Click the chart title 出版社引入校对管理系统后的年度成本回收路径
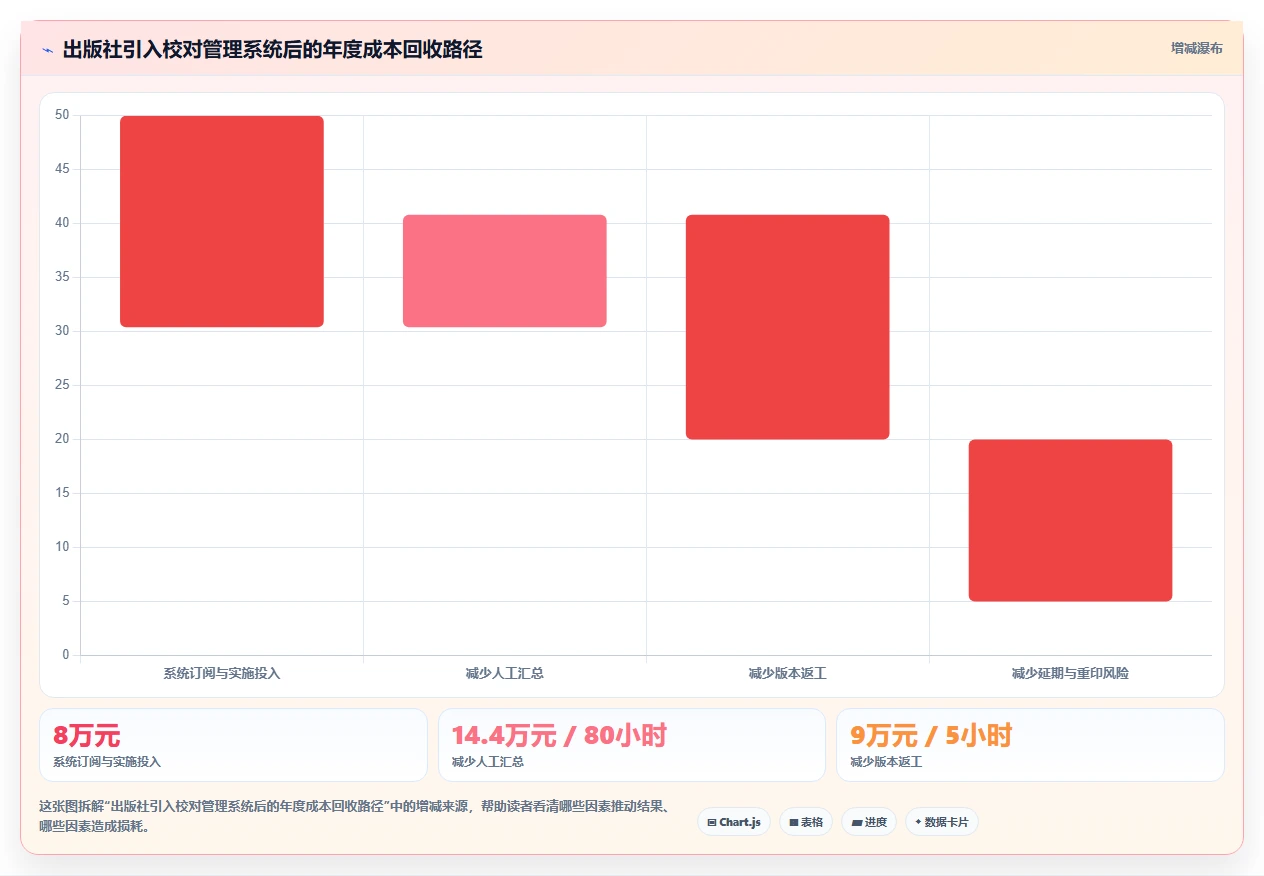The image size is (1264, 876). coord(273,50)
